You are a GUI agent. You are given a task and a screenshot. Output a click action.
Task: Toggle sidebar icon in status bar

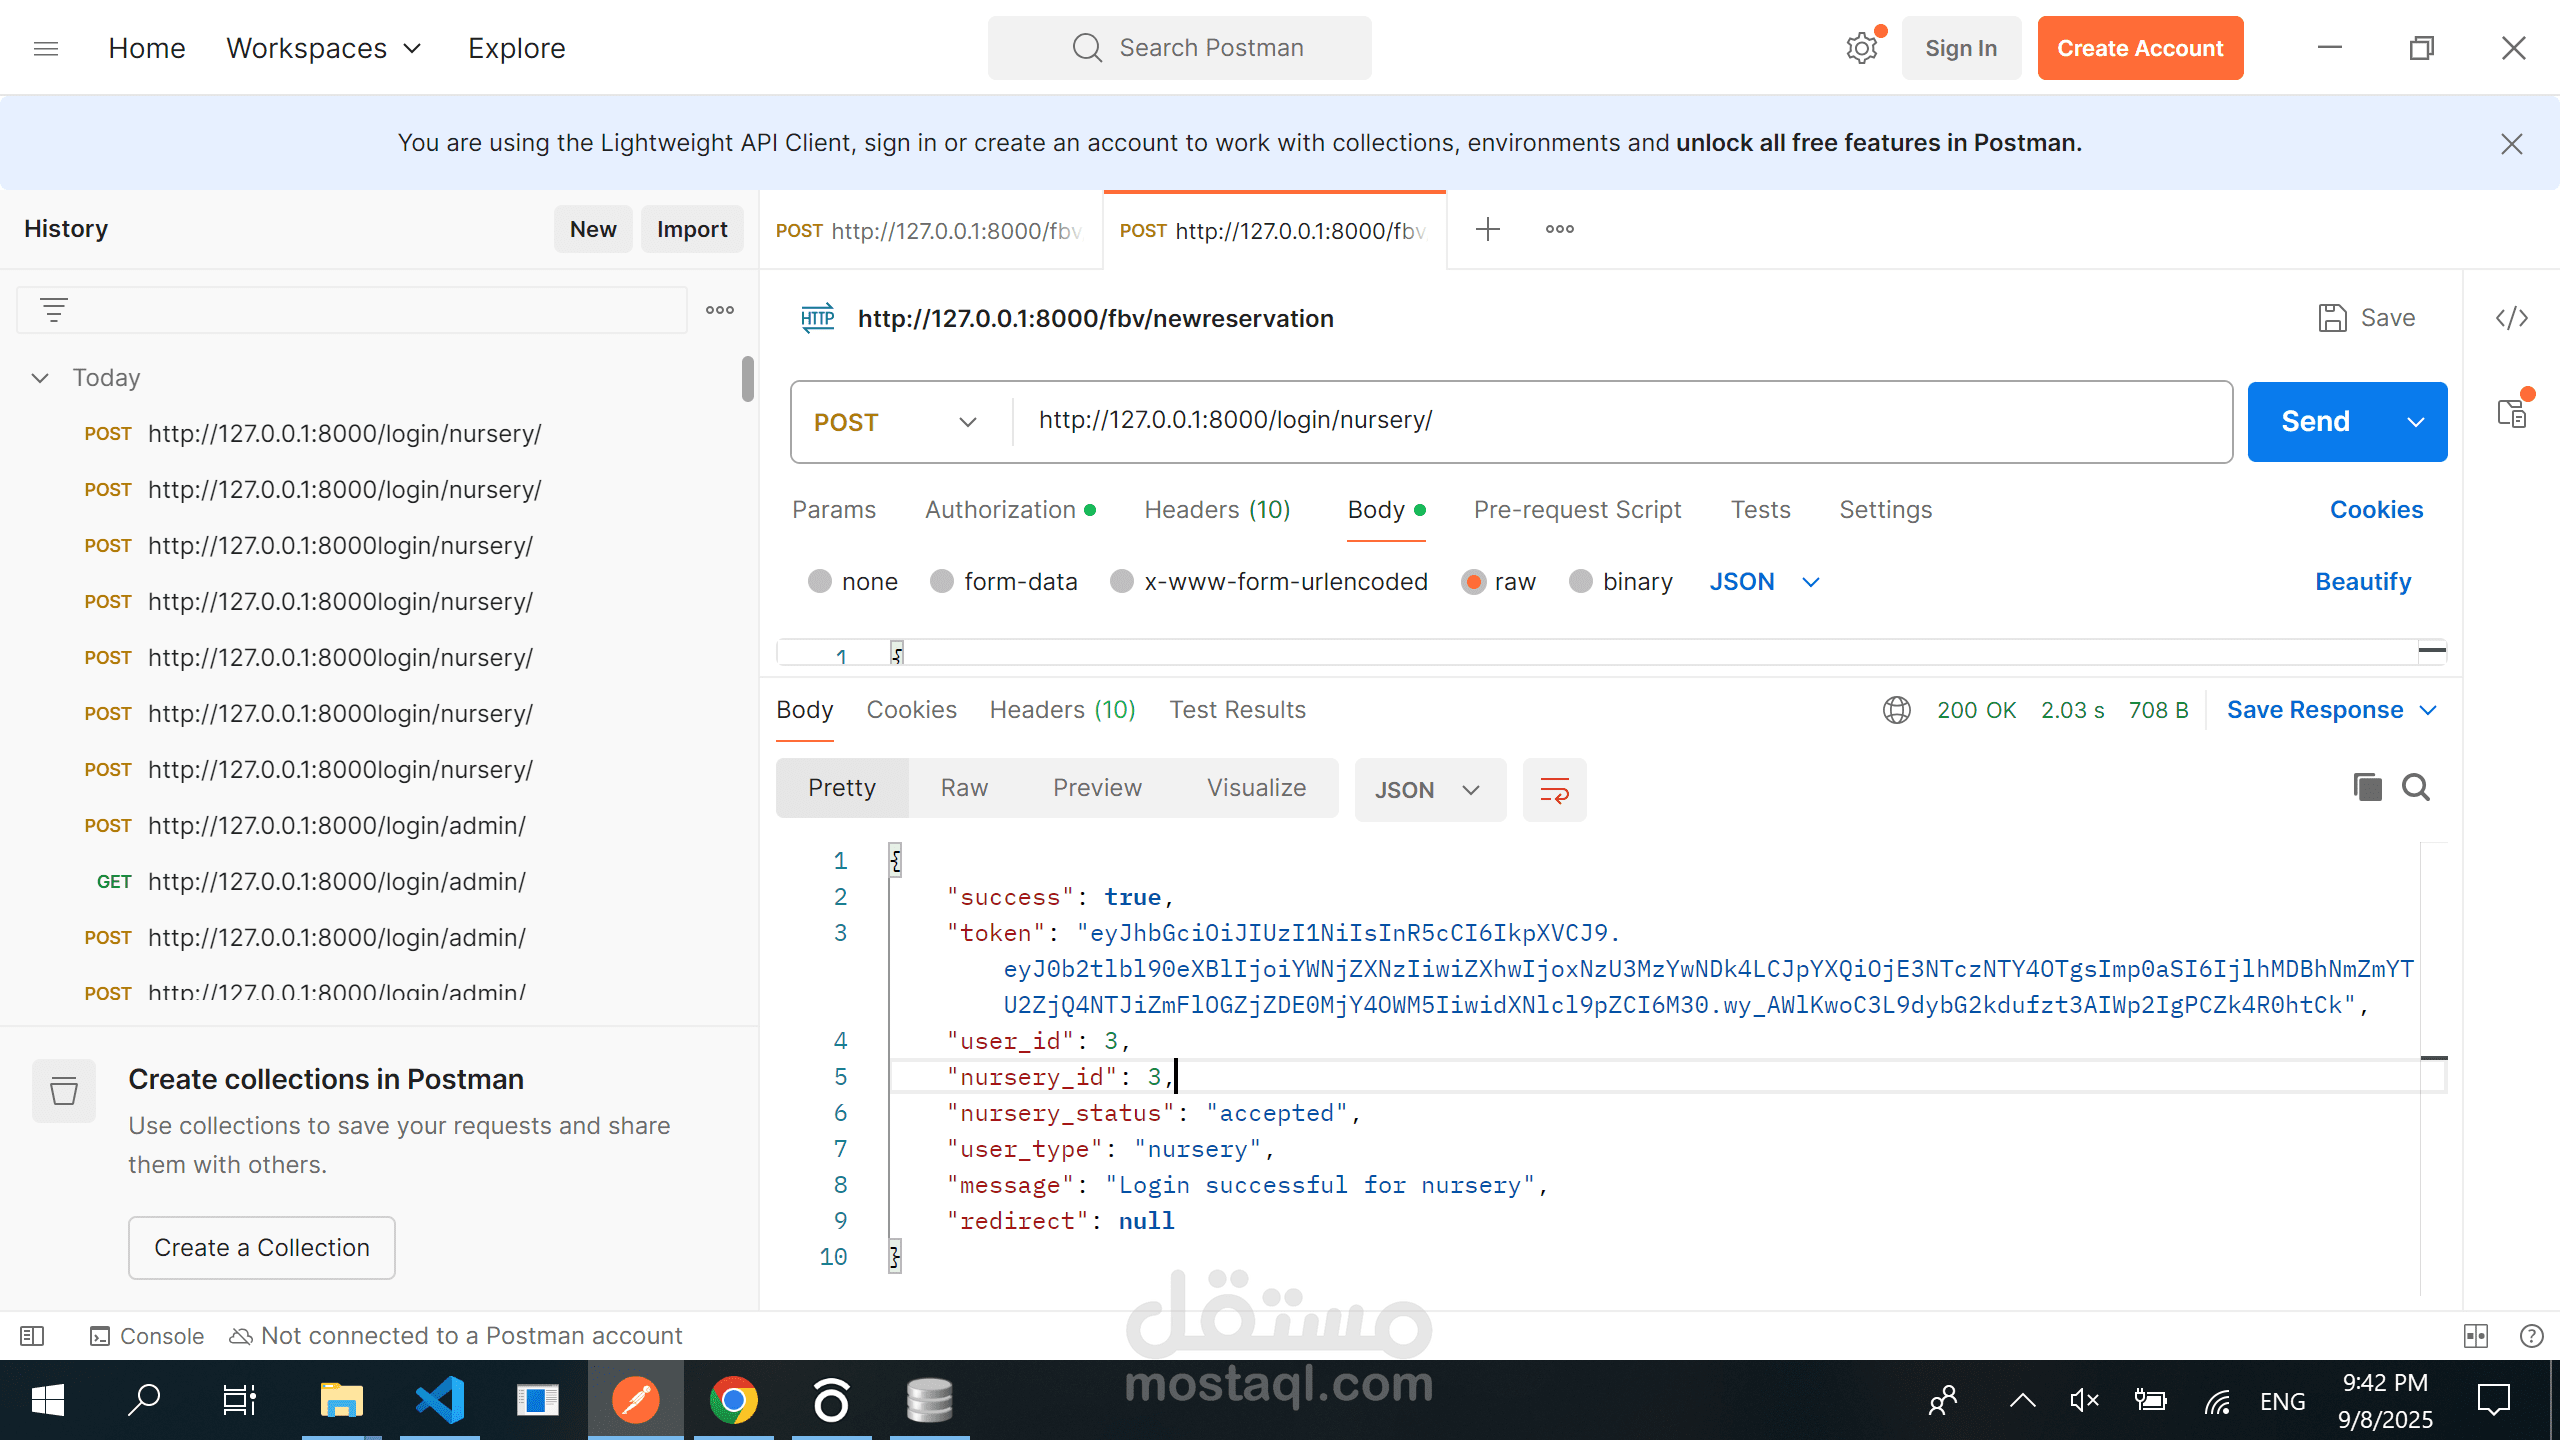[32, 1336]
